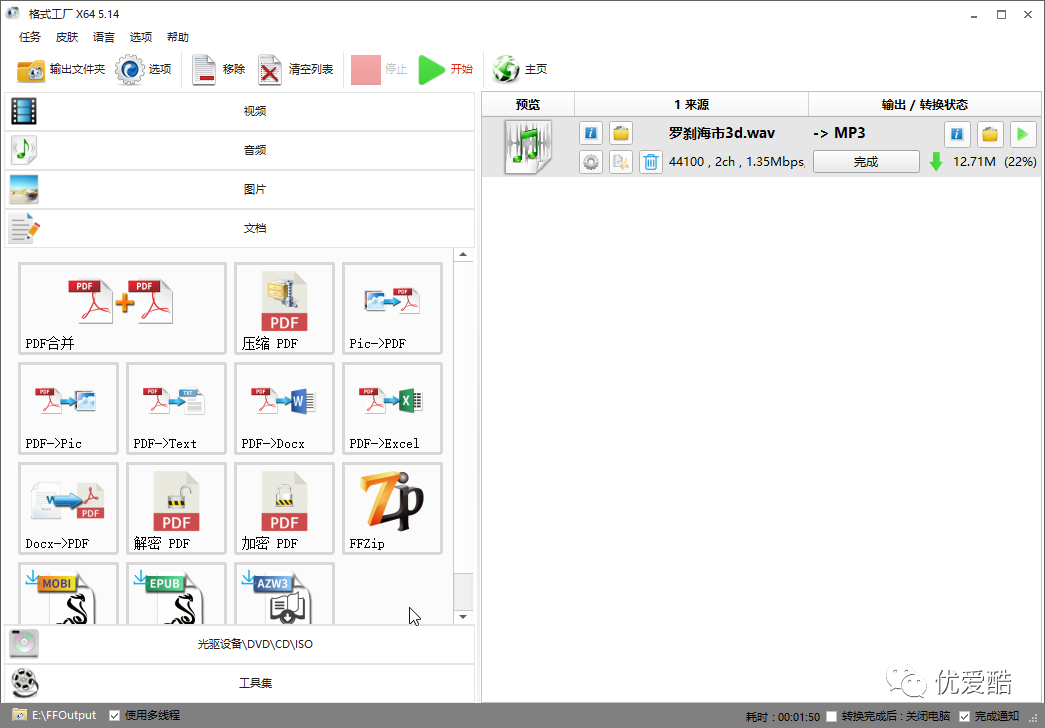The width and height of the screenshot is (1045, 728).
Task: Toggle 使用多线程 multithreading checkbox
Action: click(115, 715)
